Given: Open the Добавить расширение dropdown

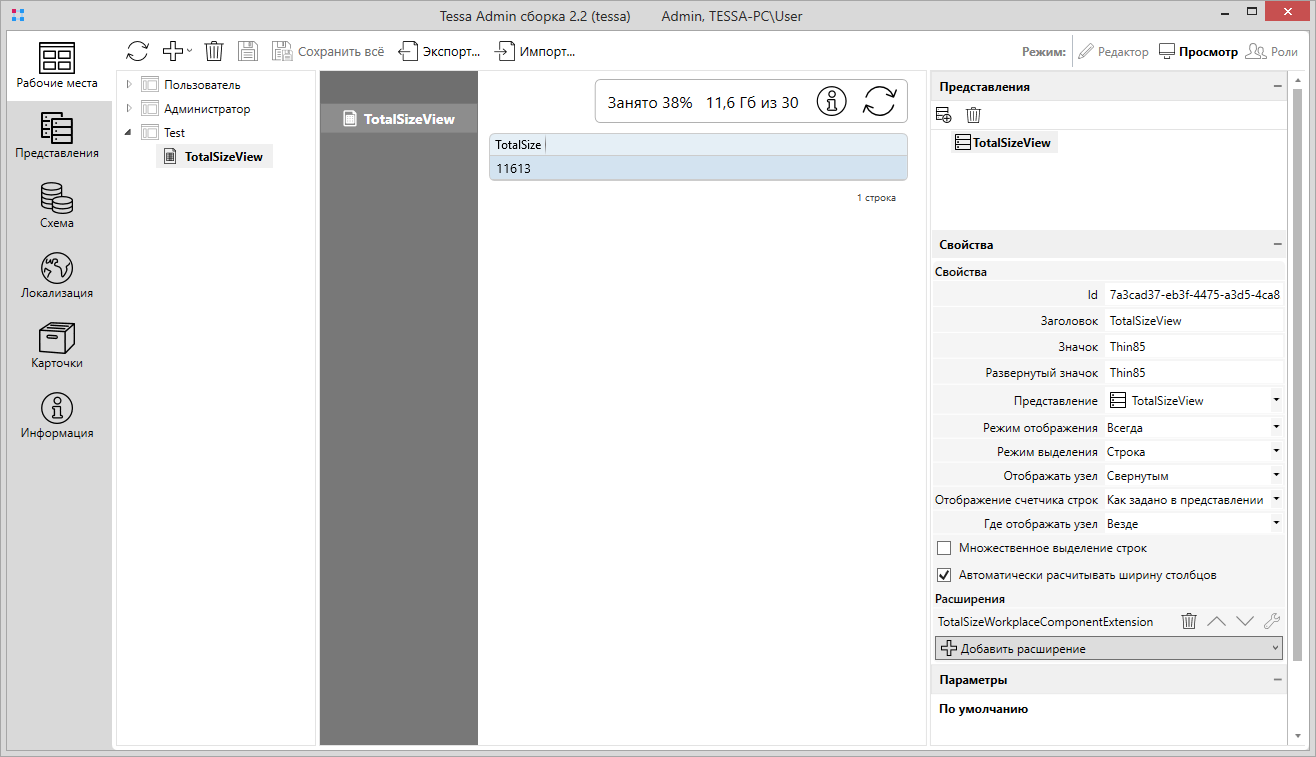Looking at the screenshot, I should (1108, 649).
